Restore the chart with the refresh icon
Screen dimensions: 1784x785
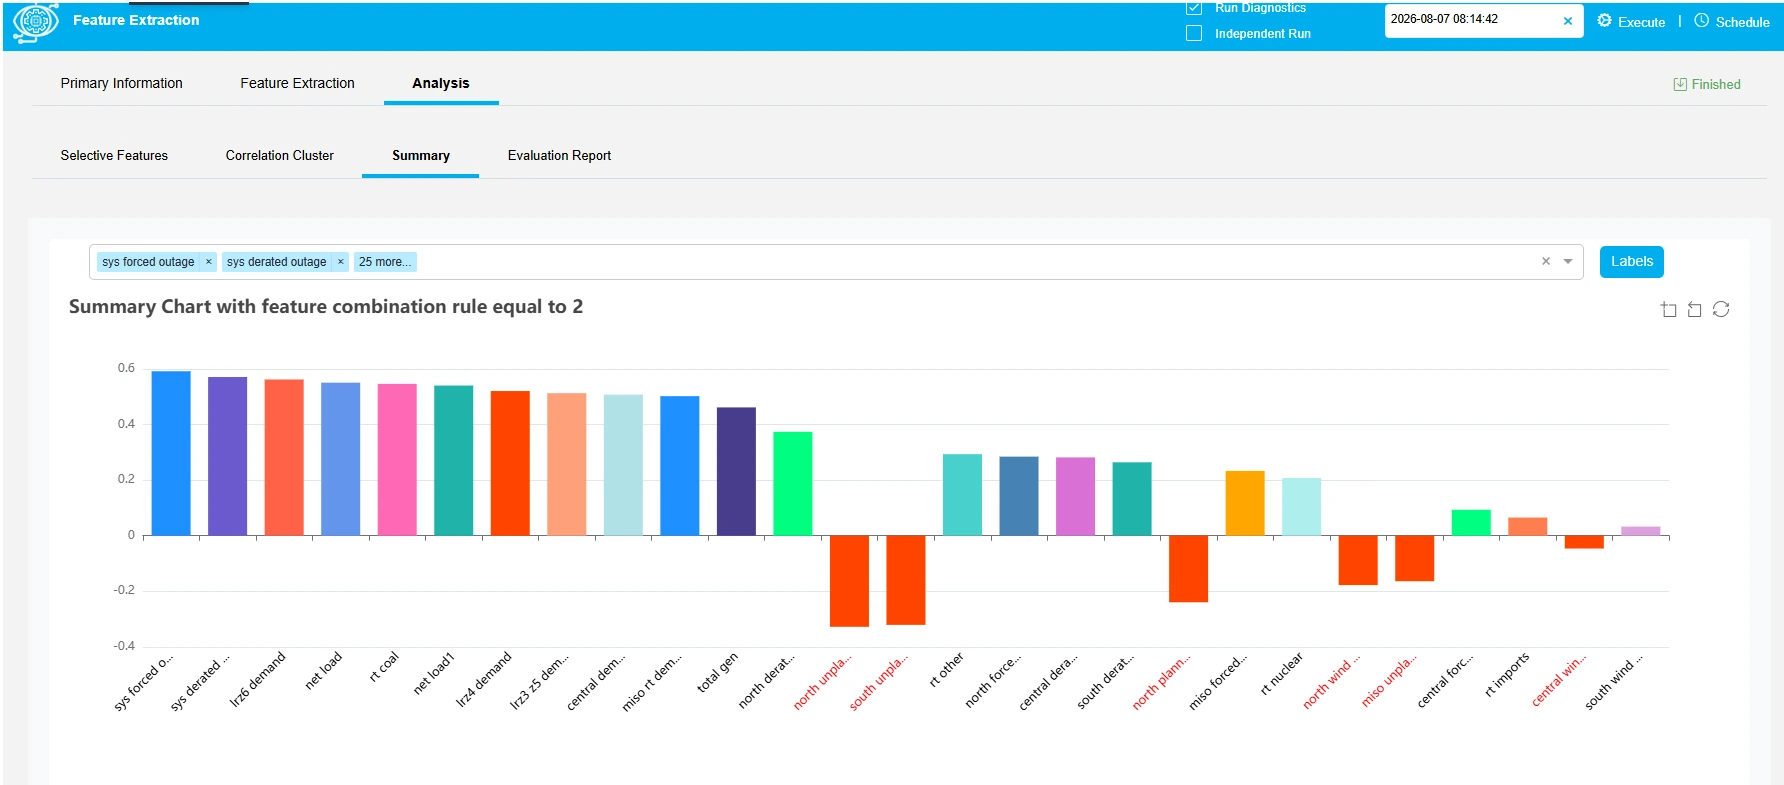(1721, 309)
